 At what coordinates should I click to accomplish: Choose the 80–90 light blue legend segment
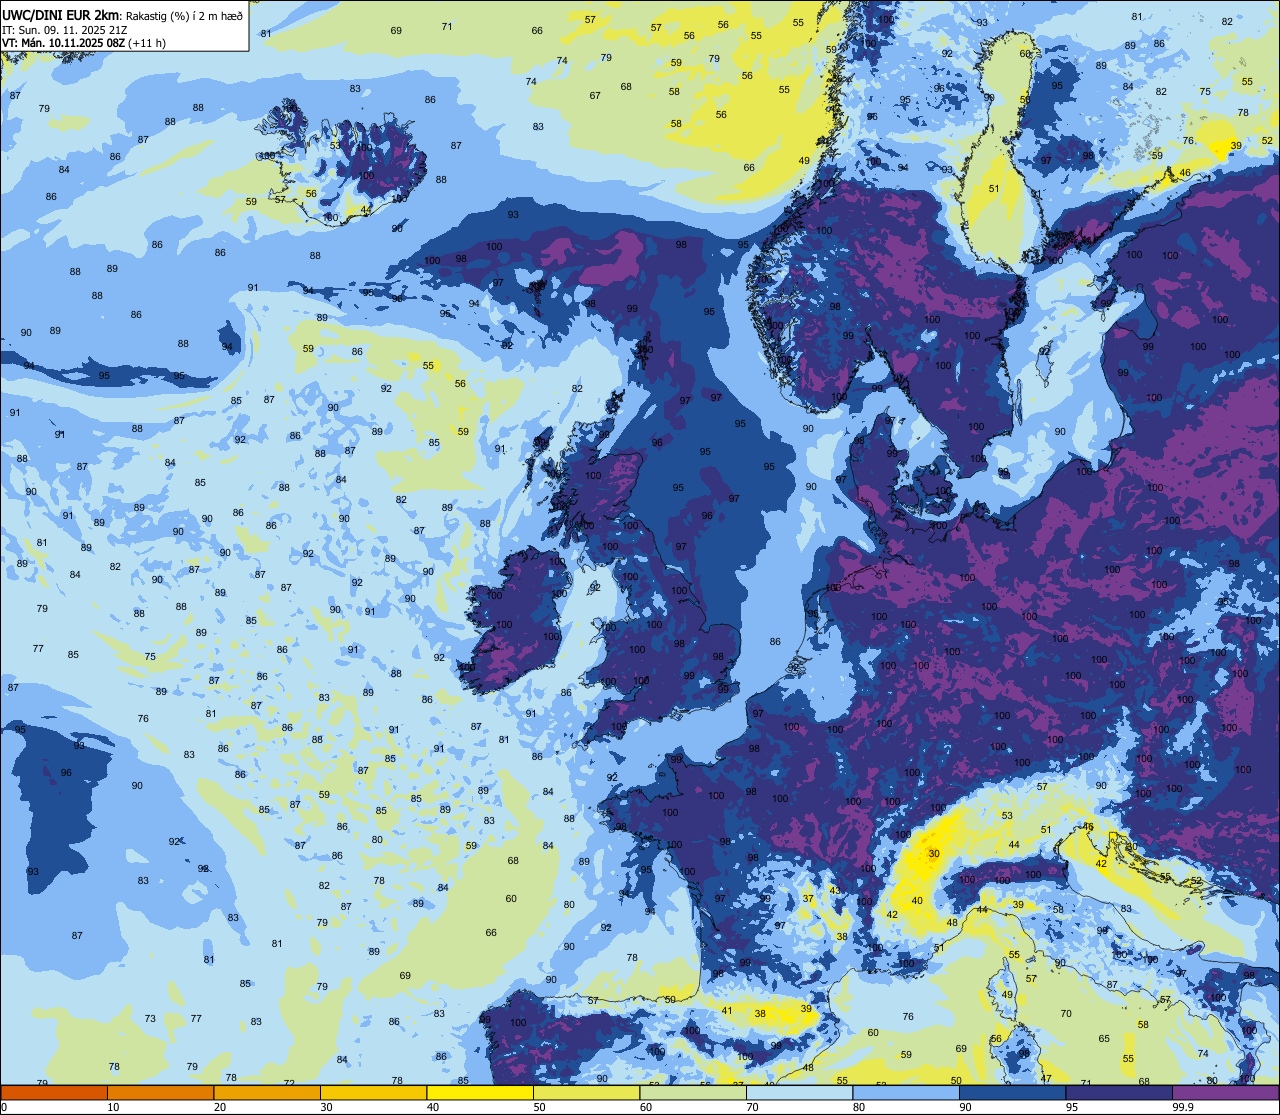906,1092
